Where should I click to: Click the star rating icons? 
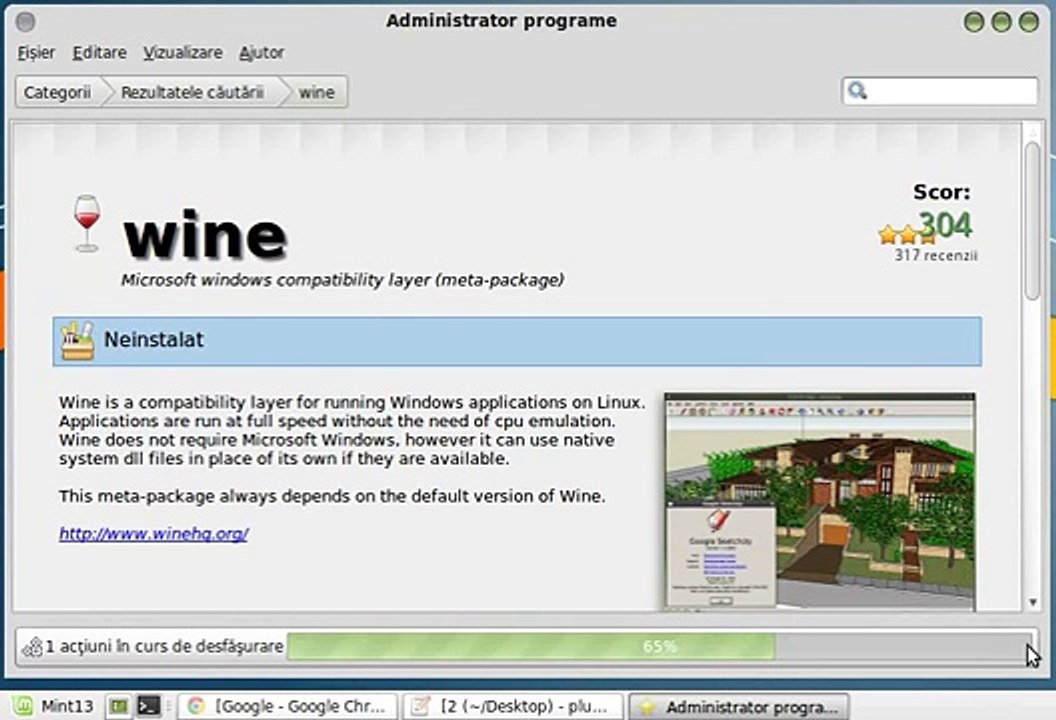click(906, 234)
